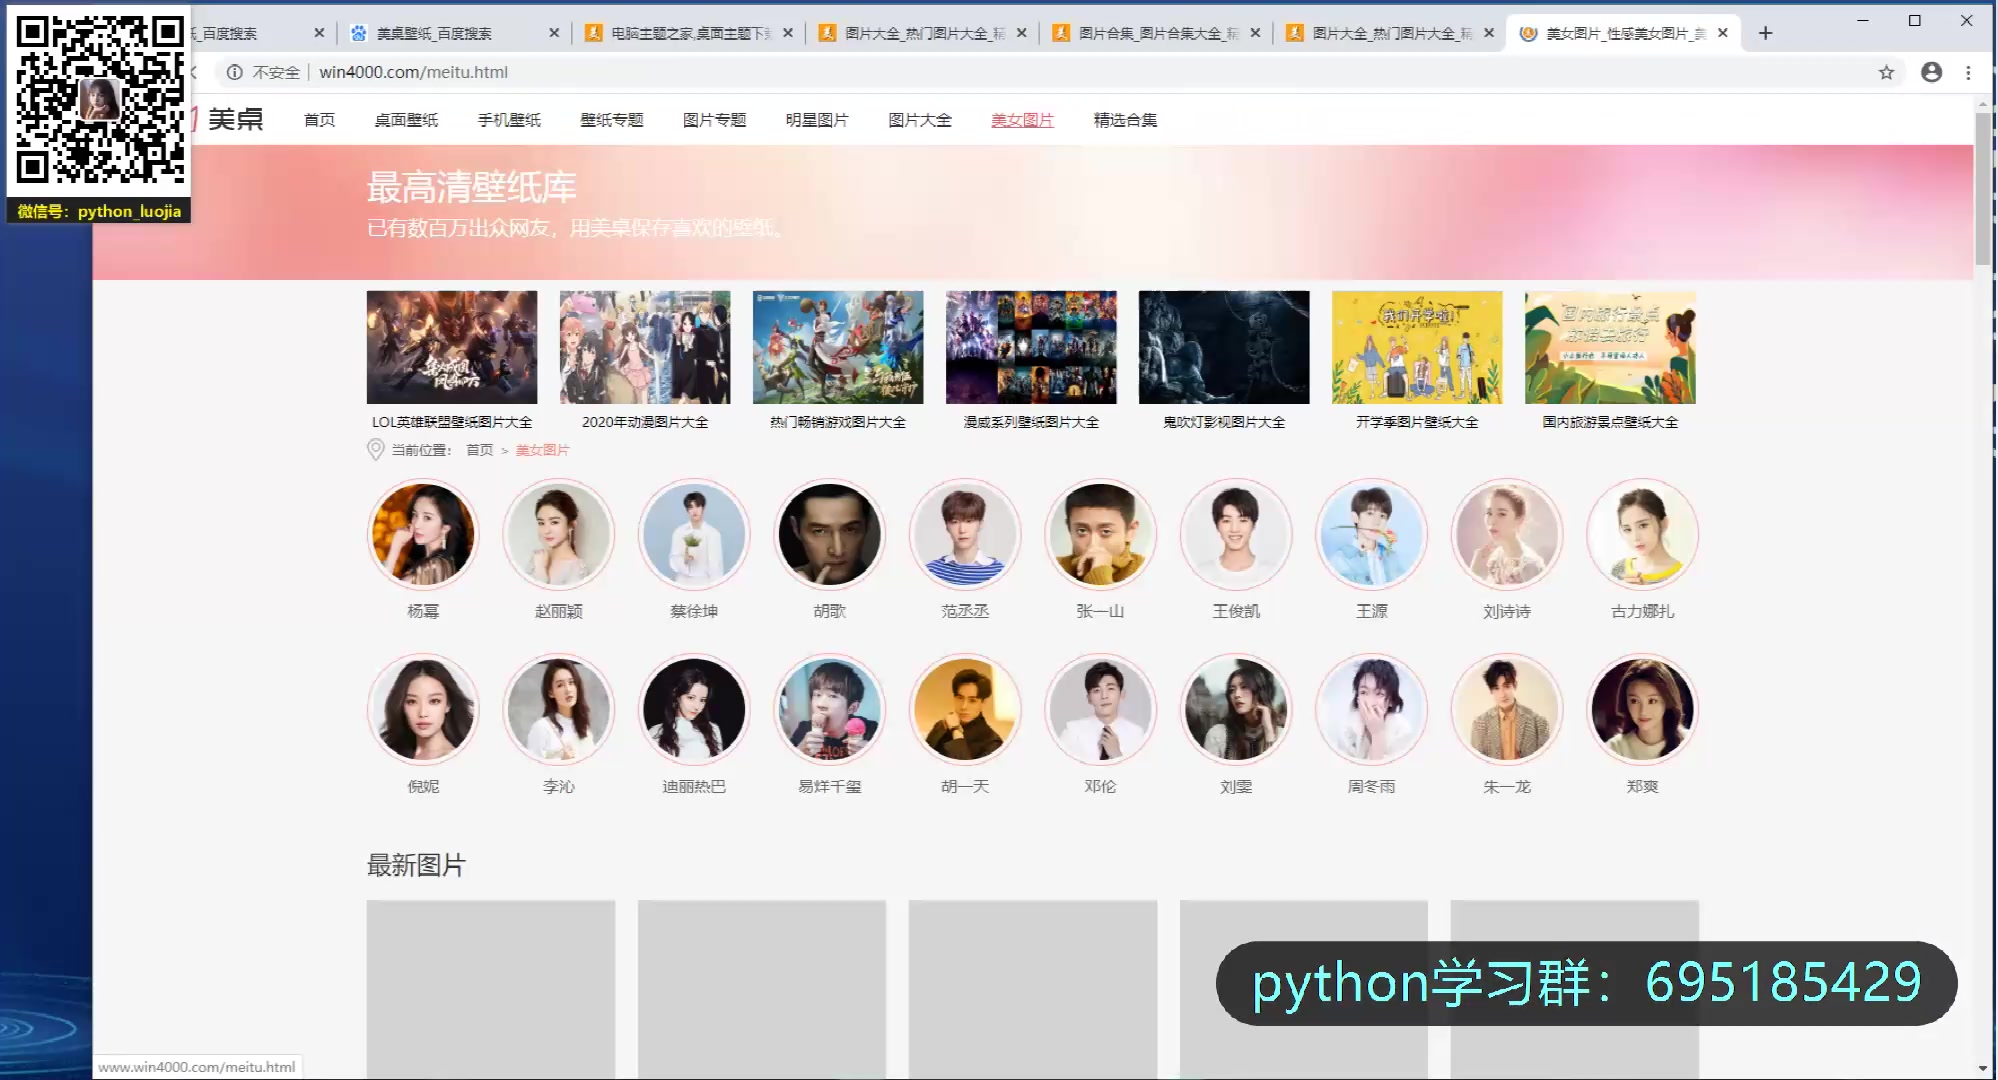Open the 桌面壁纸 navigation menu item
This screenshot has height=1080, width=1998.
point(405,119)
